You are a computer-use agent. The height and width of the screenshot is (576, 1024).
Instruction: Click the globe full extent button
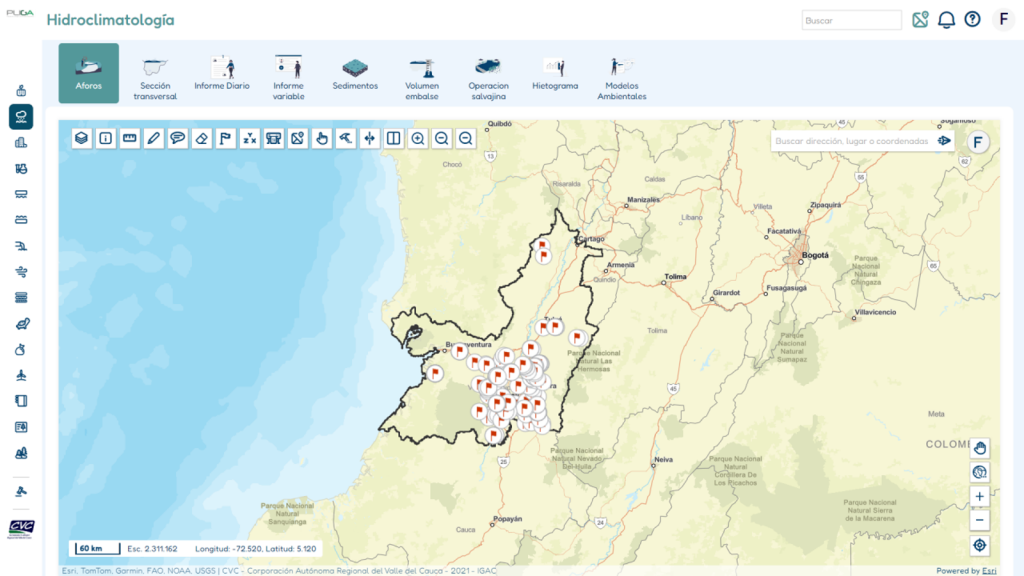click(x=980, y=472)
